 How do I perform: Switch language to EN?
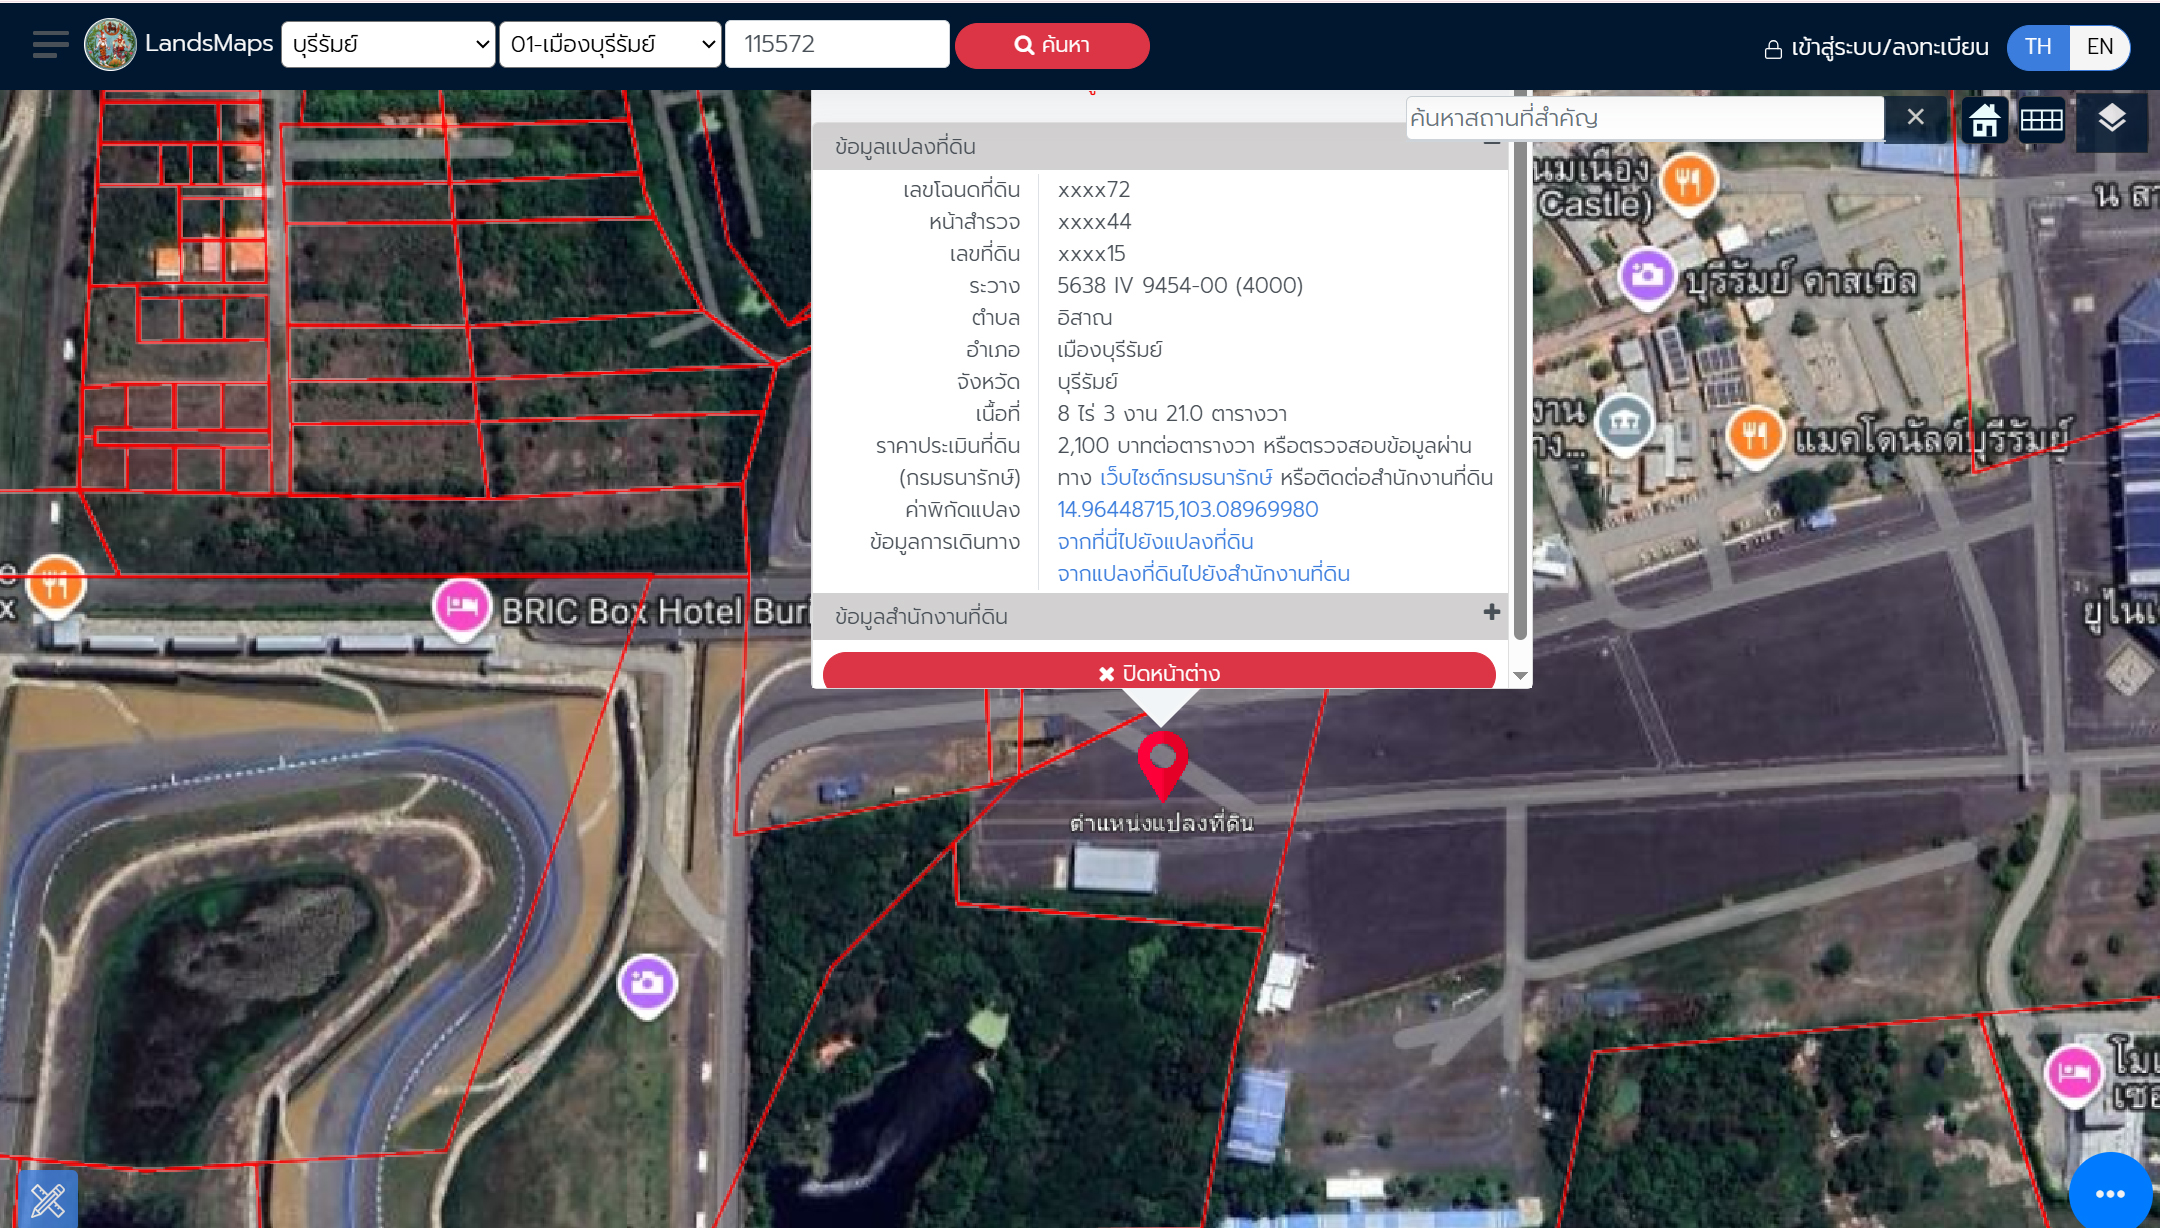click(x=2099, y=47)
